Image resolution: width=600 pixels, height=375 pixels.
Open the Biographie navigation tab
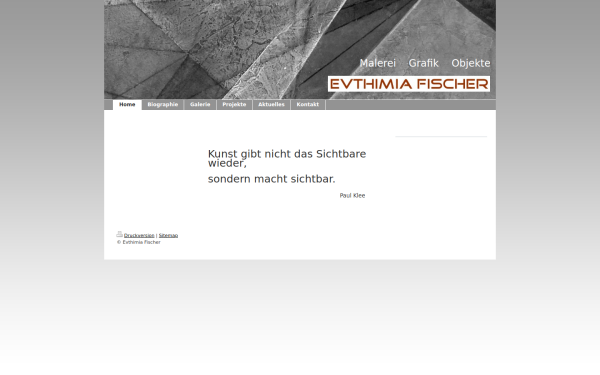pyautogui.click(x=163, y=104)
